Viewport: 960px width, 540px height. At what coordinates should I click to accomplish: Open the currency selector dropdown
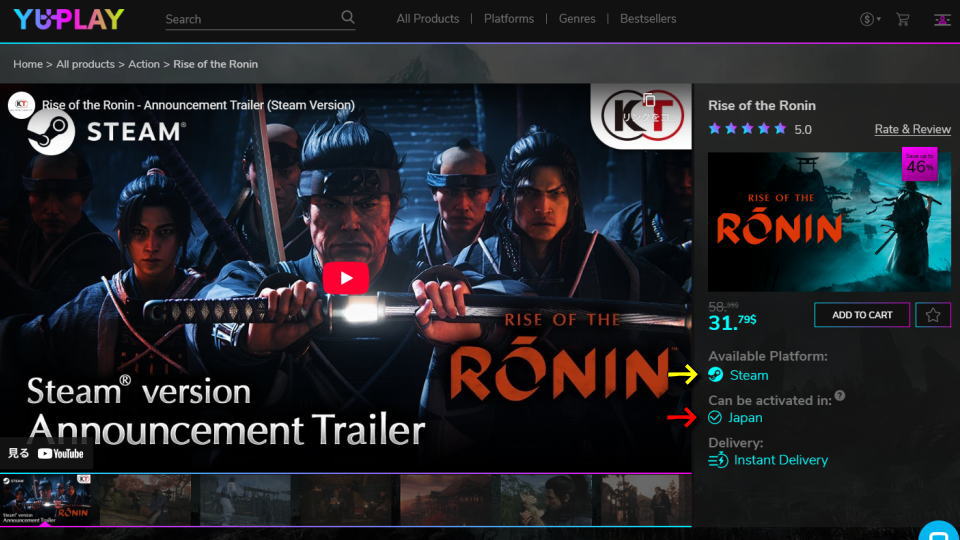[x=870, y=19]
